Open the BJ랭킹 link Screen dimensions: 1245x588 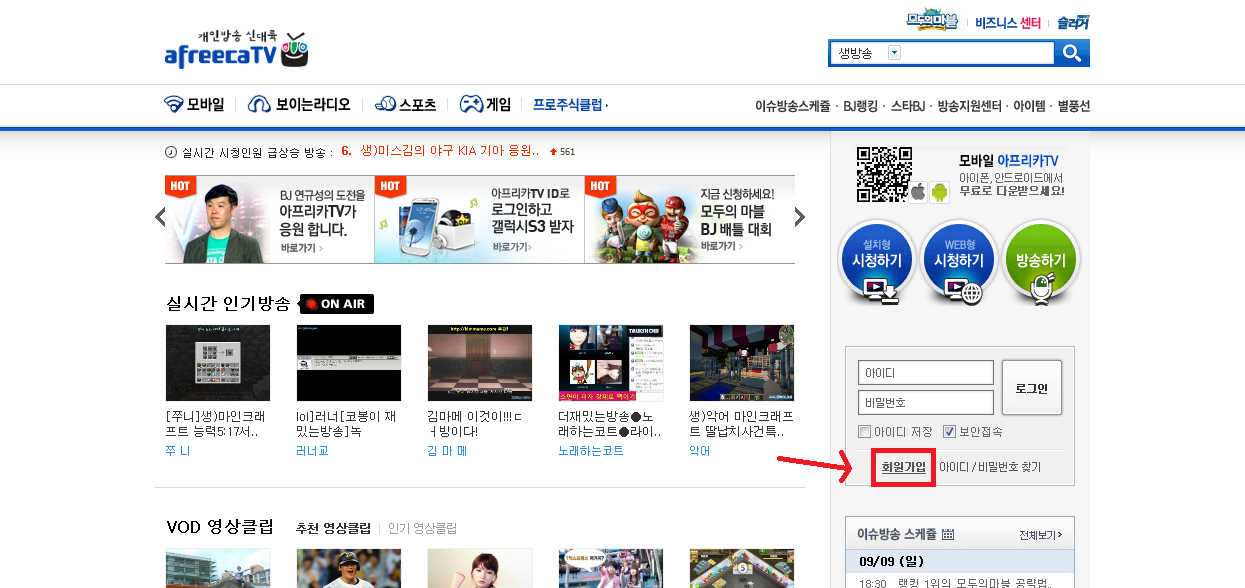(x=860, y=105)
